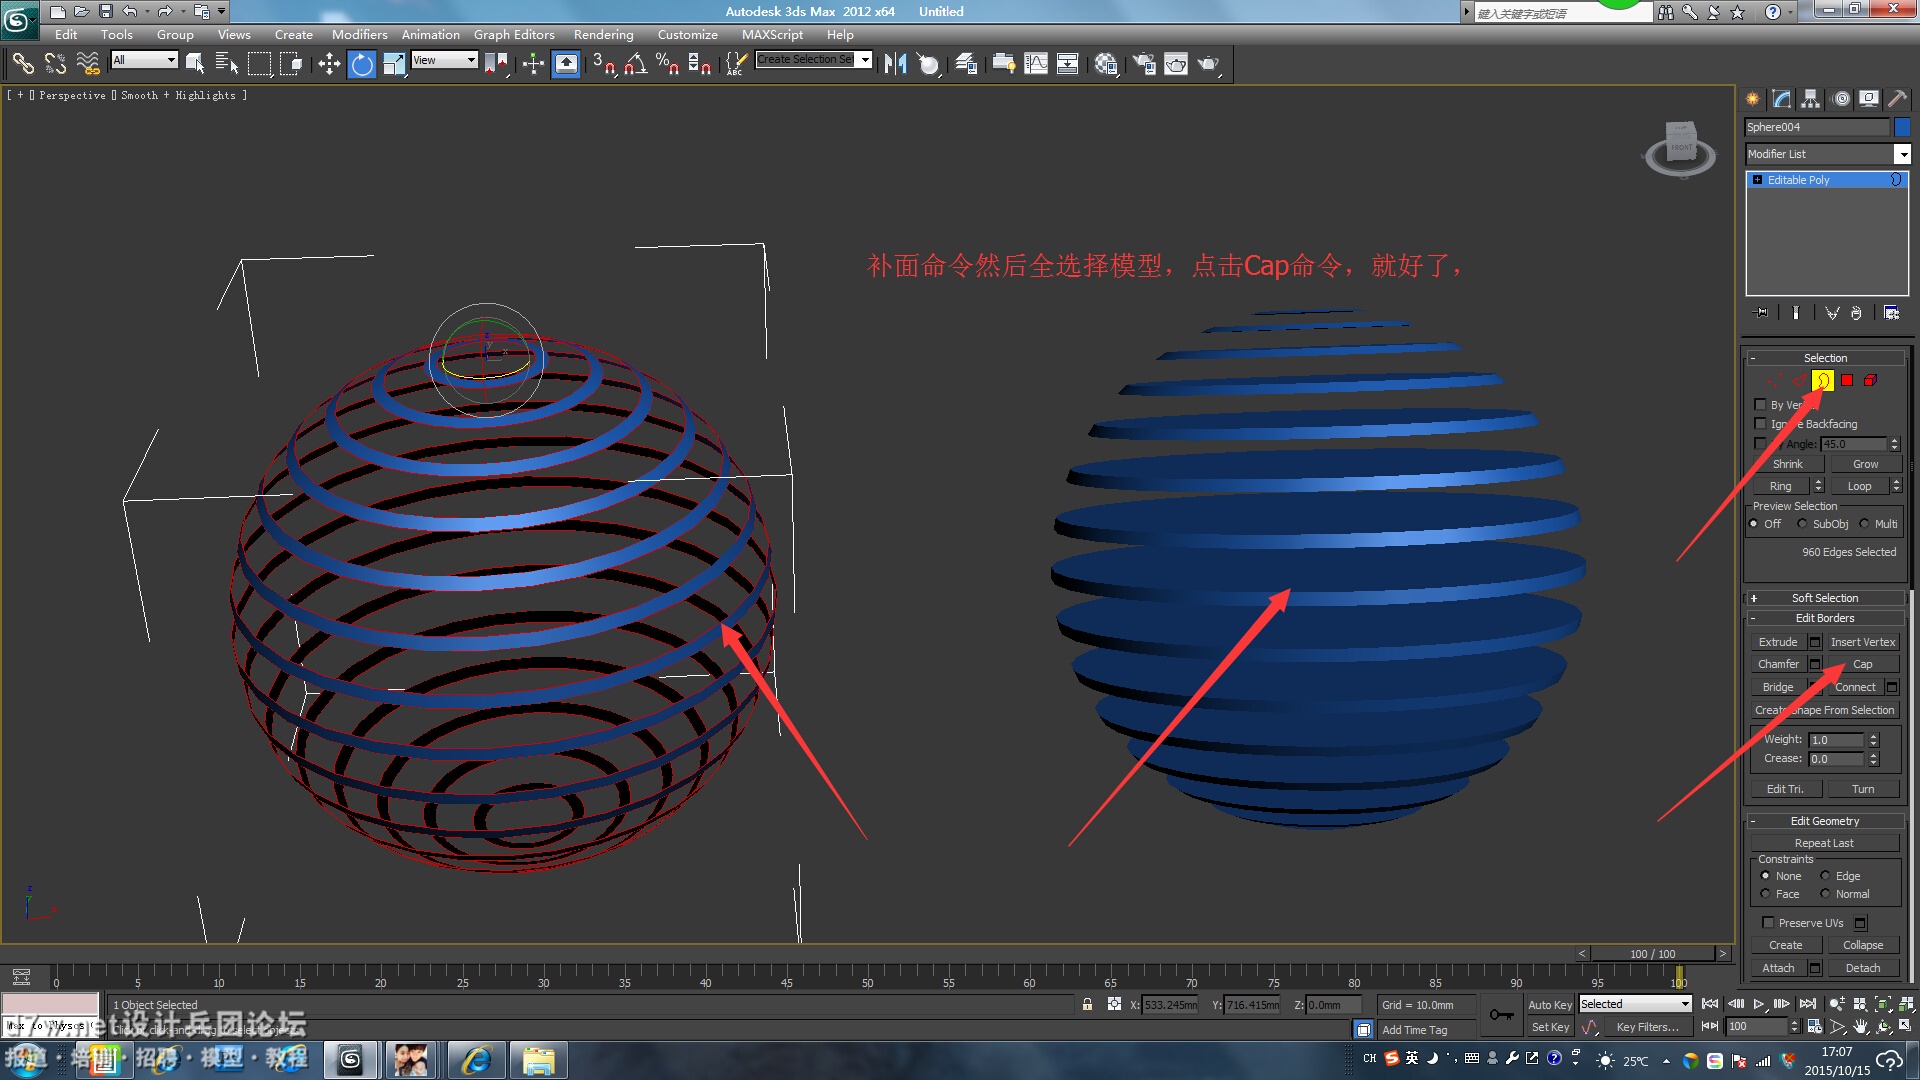Click the Cap button
This screenshot has height=1080, width=1920.
1862,664
